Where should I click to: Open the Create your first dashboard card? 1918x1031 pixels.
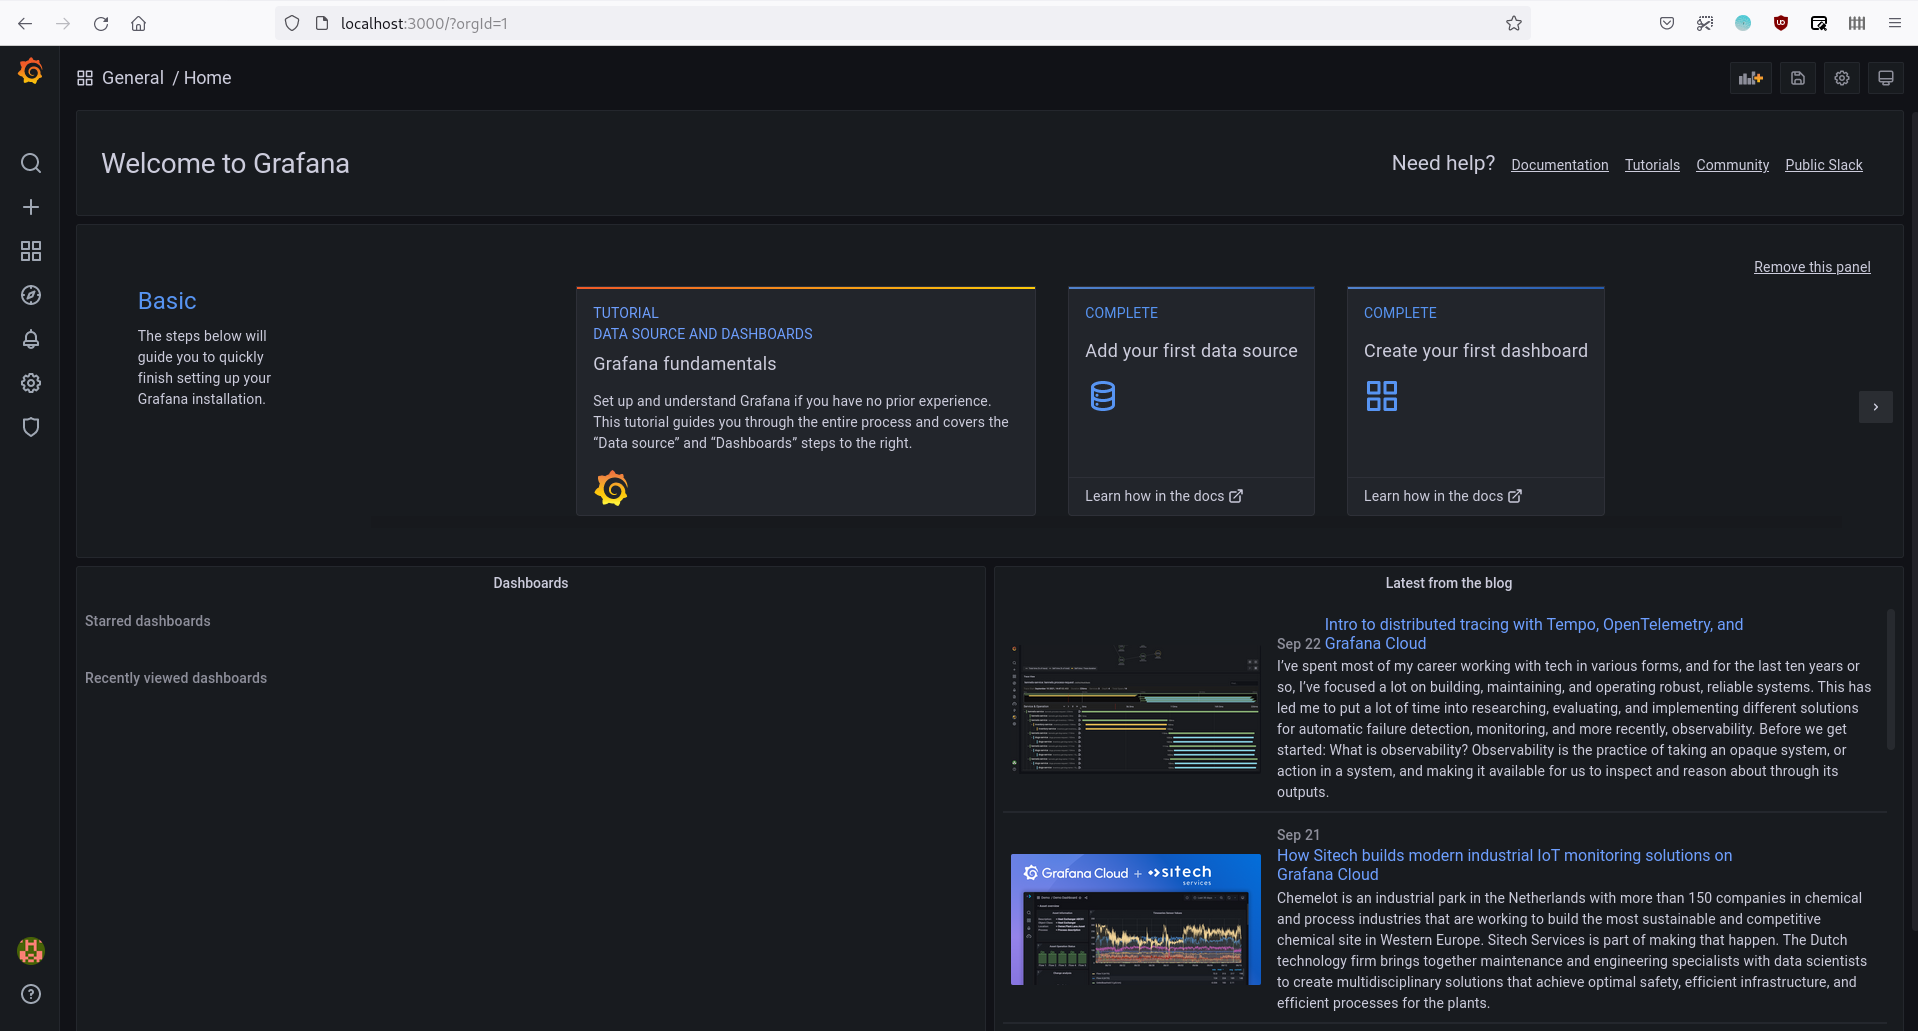[1476, 401]
